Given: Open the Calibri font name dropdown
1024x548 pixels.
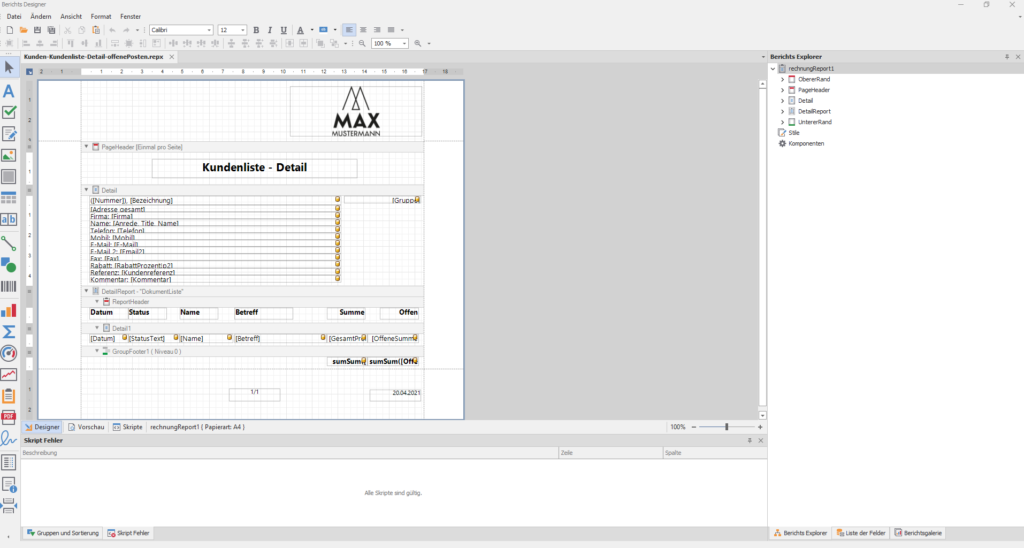Looking at the screenshot, I should pos(209,30).
